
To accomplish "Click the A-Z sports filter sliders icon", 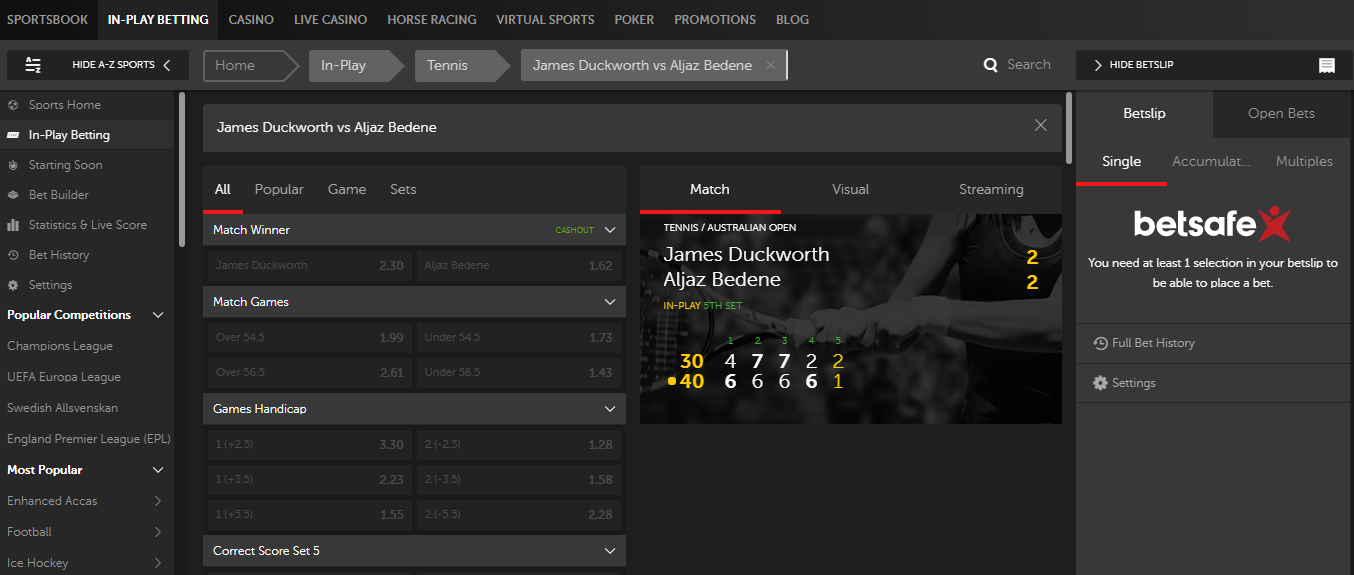I will [33, 65].
